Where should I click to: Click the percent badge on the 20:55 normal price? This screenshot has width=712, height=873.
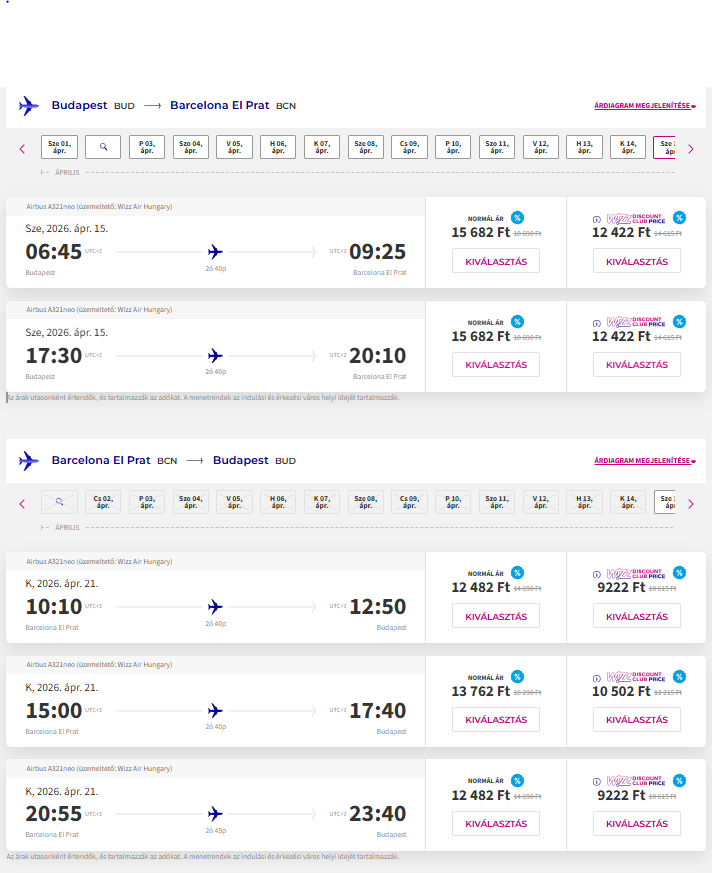(517, 781)
